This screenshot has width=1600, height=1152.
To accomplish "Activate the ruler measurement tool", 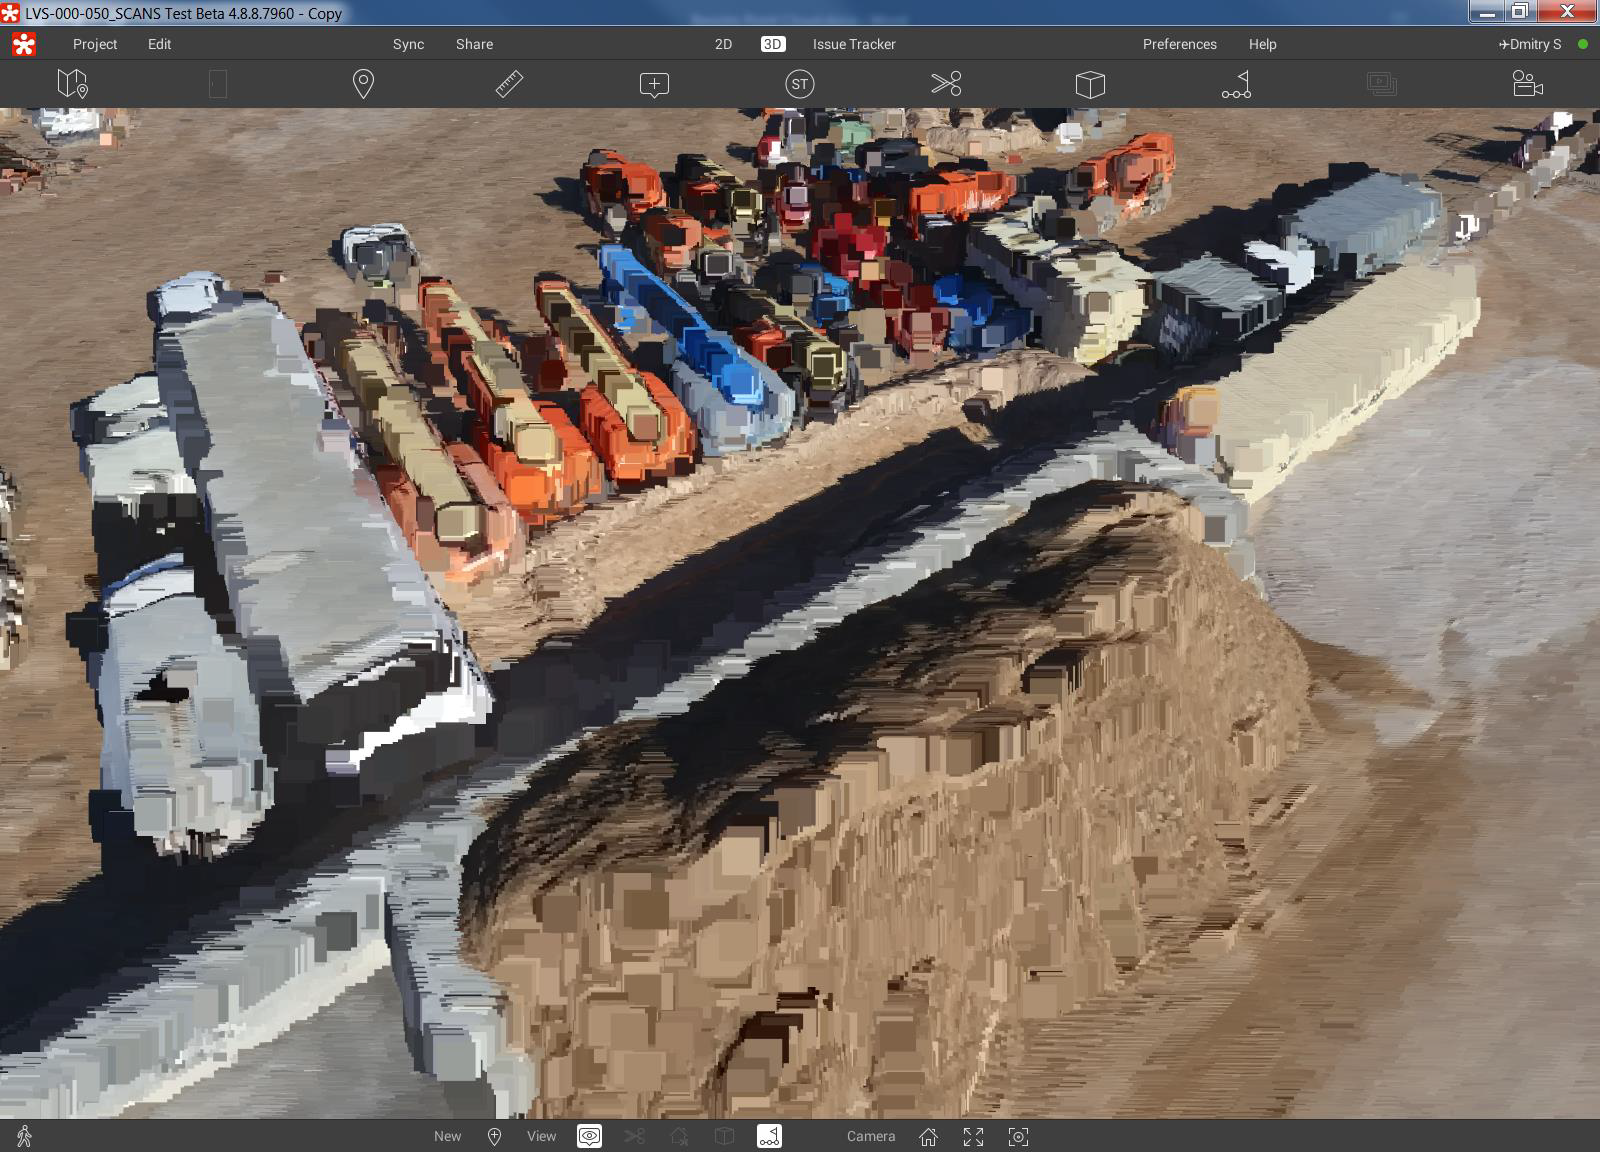I will pos(509,84).
